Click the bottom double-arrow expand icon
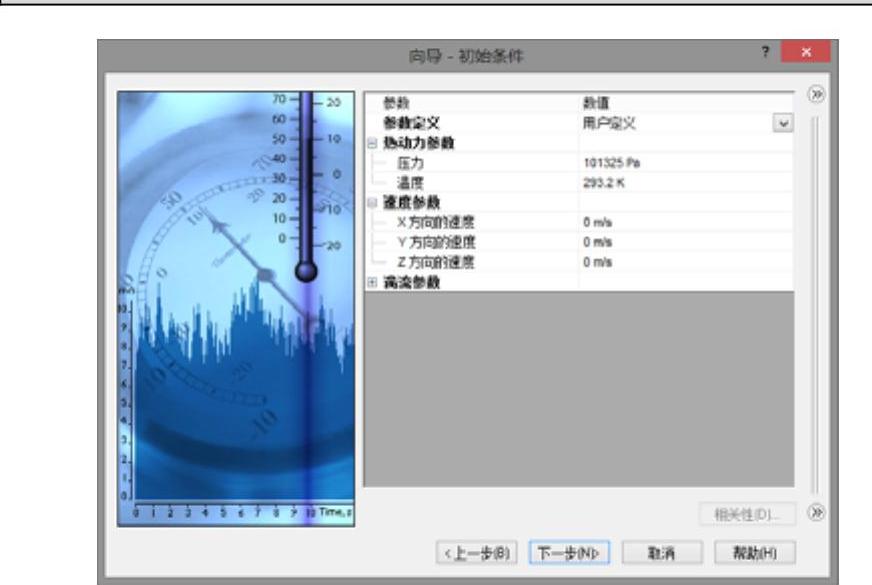Image resolution: width=872 pixels, height=585 pixels. point(816,512)
